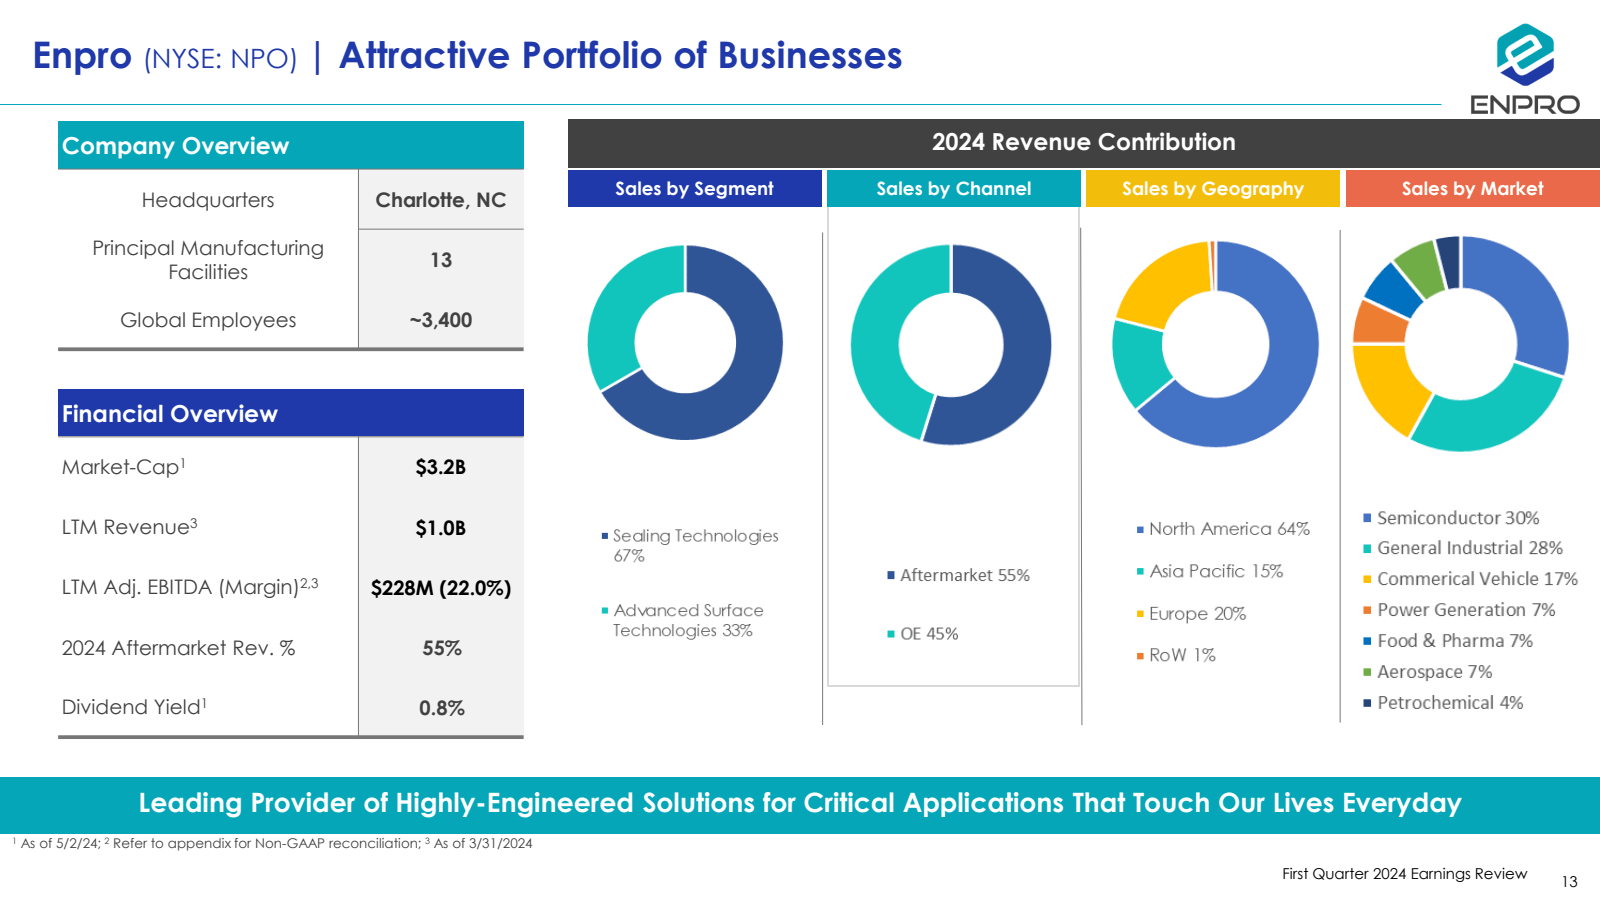Click the '13' manufacturing facilities value

click(x=441, y=260)
